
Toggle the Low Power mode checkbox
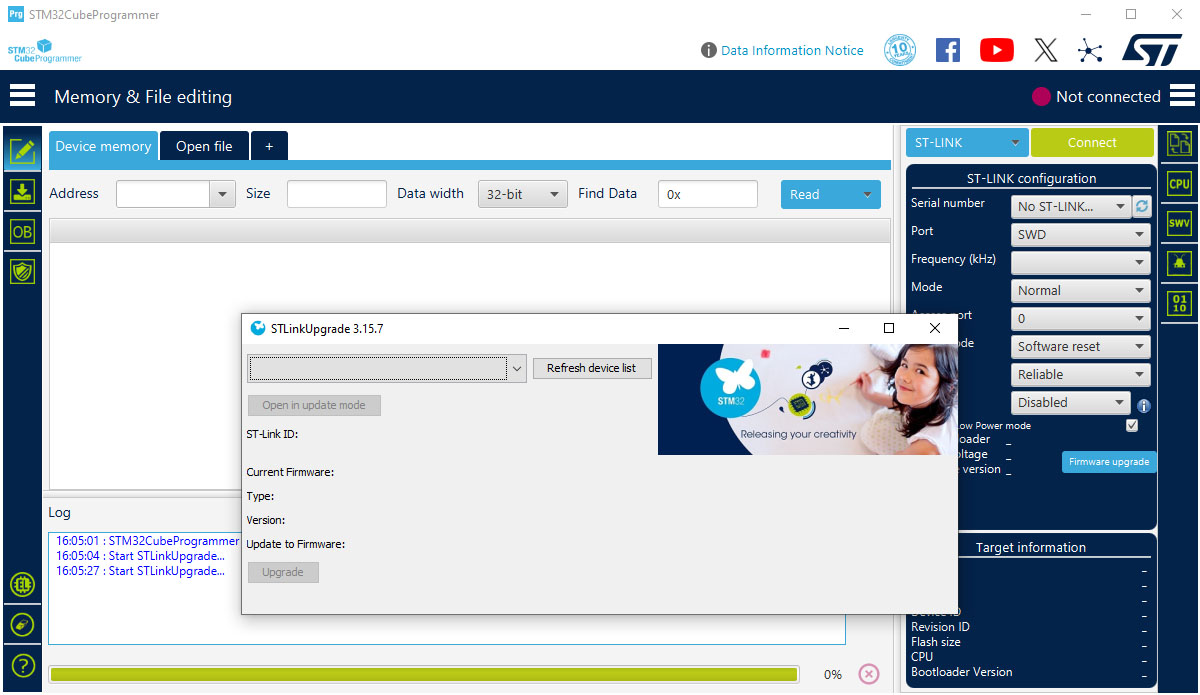tap(1132, 425)
